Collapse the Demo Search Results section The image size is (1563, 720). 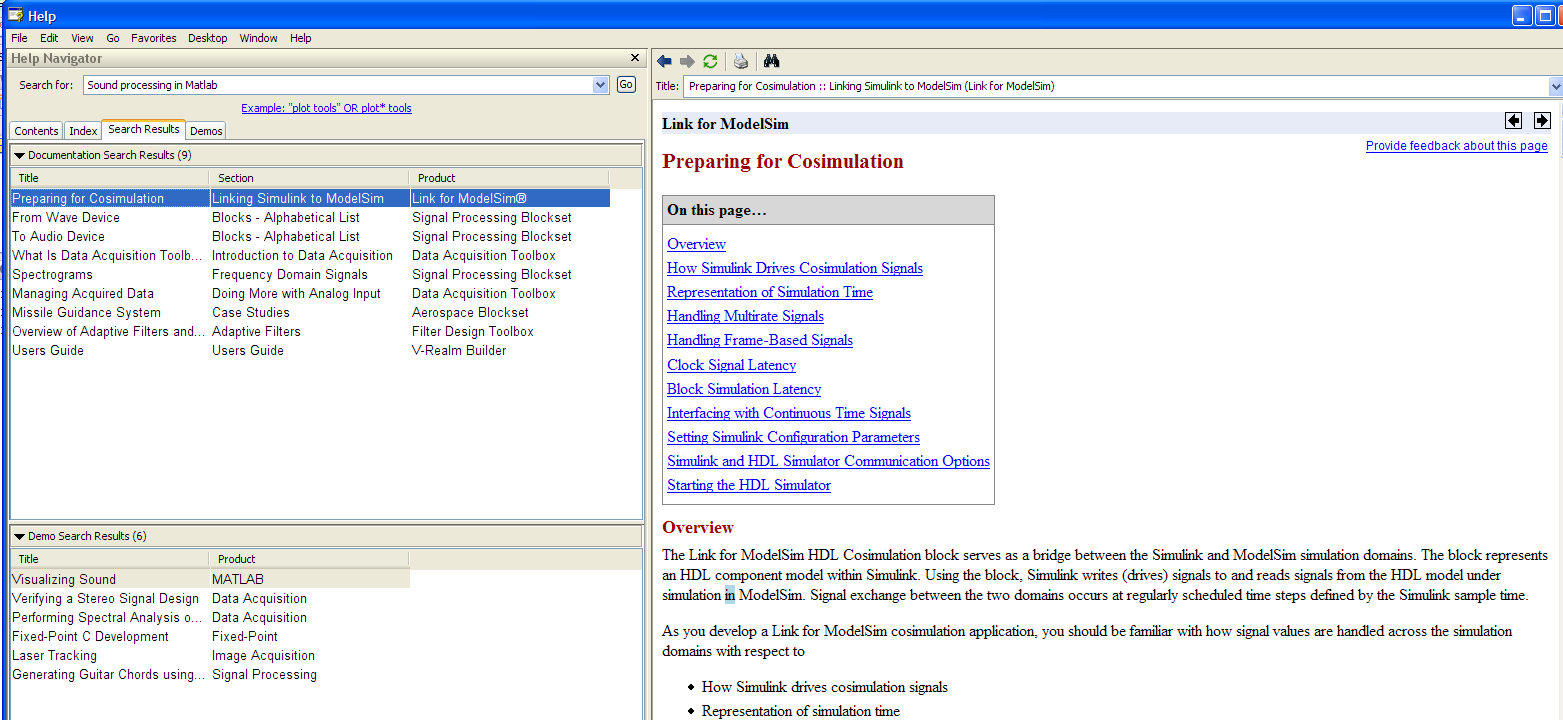click(x=19, y=536)
